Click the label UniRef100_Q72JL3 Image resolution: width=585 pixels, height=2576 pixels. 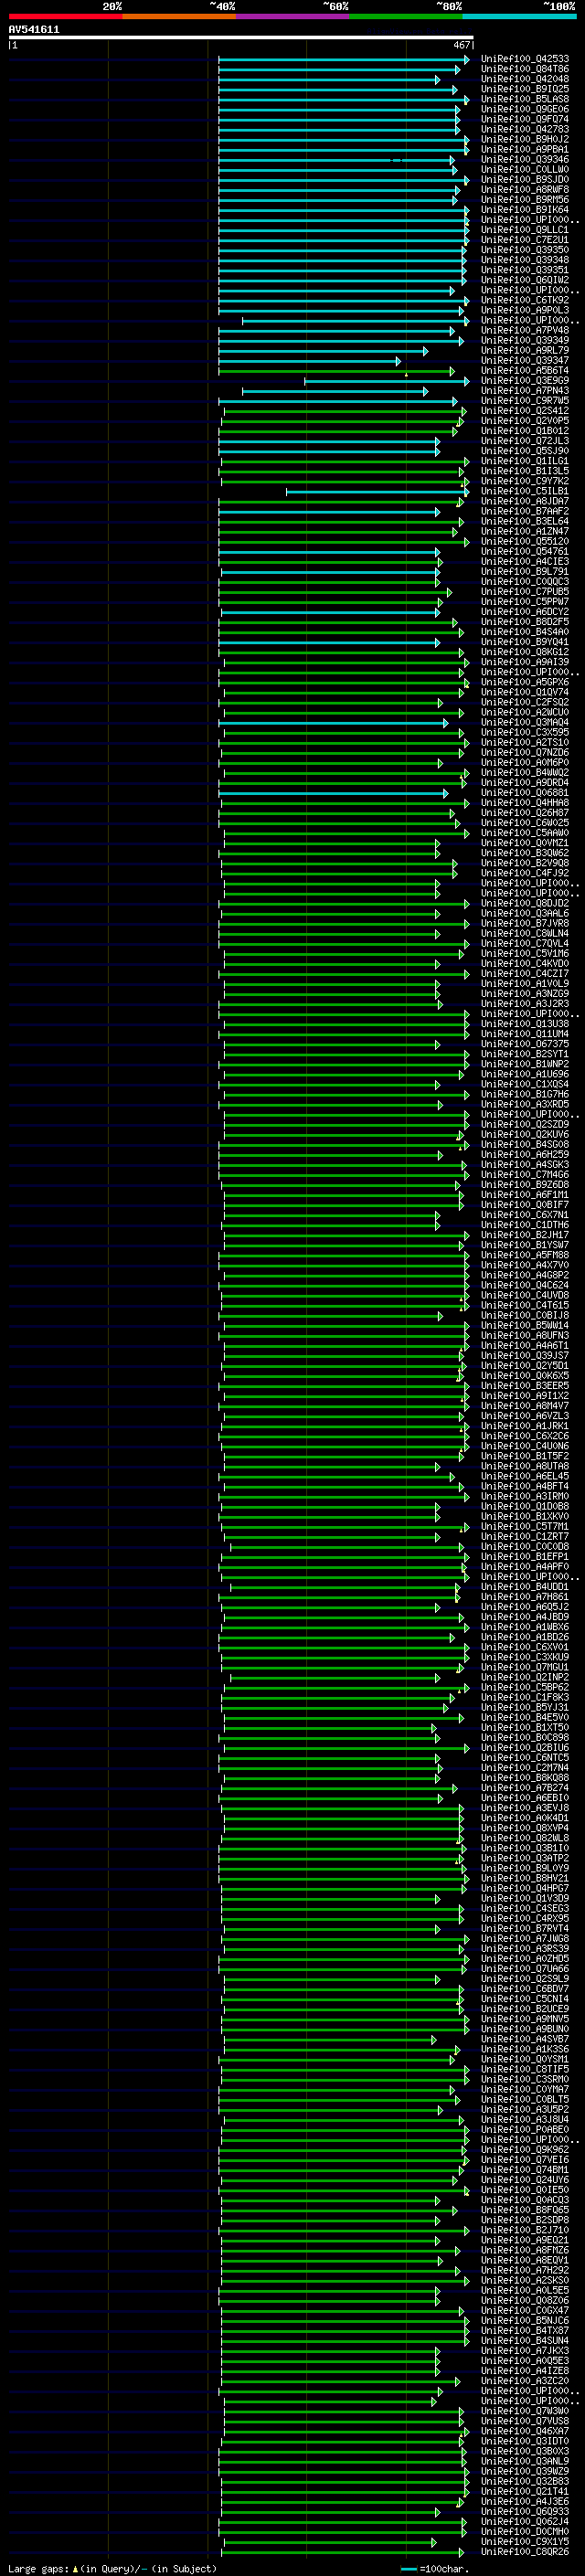pos(524,441)
